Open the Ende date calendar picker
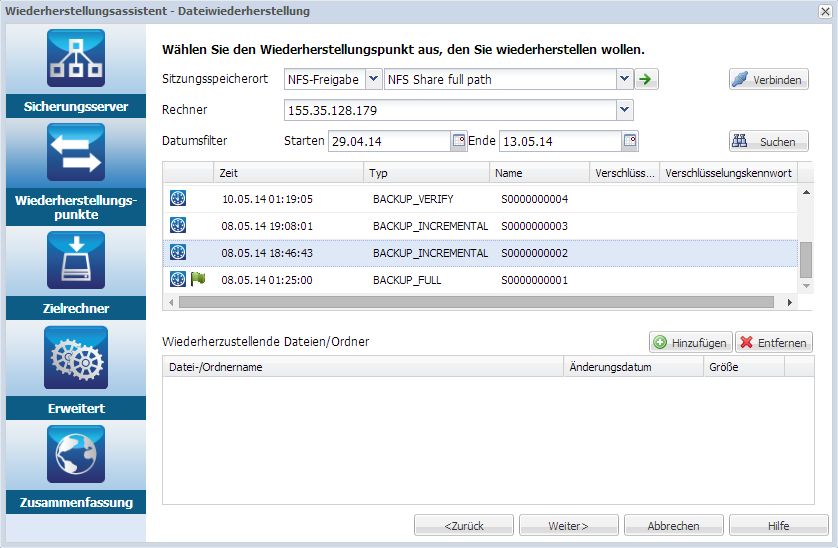 coord(630,141)
